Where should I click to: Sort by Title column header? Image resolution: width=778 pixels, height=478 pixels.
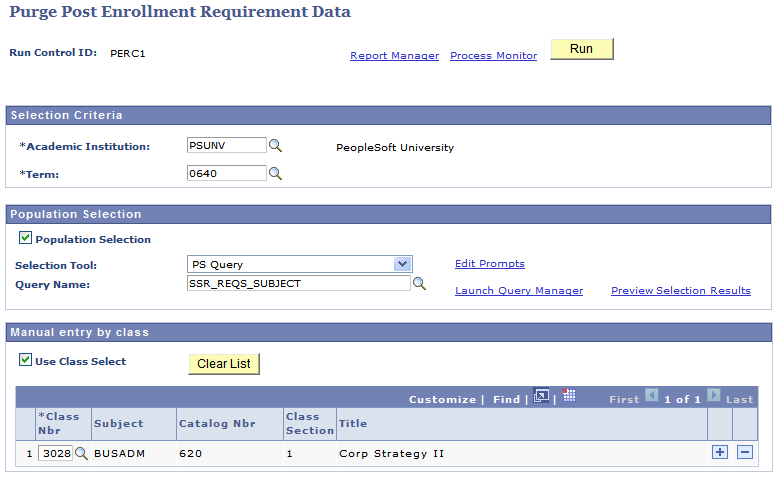[353, 423]
